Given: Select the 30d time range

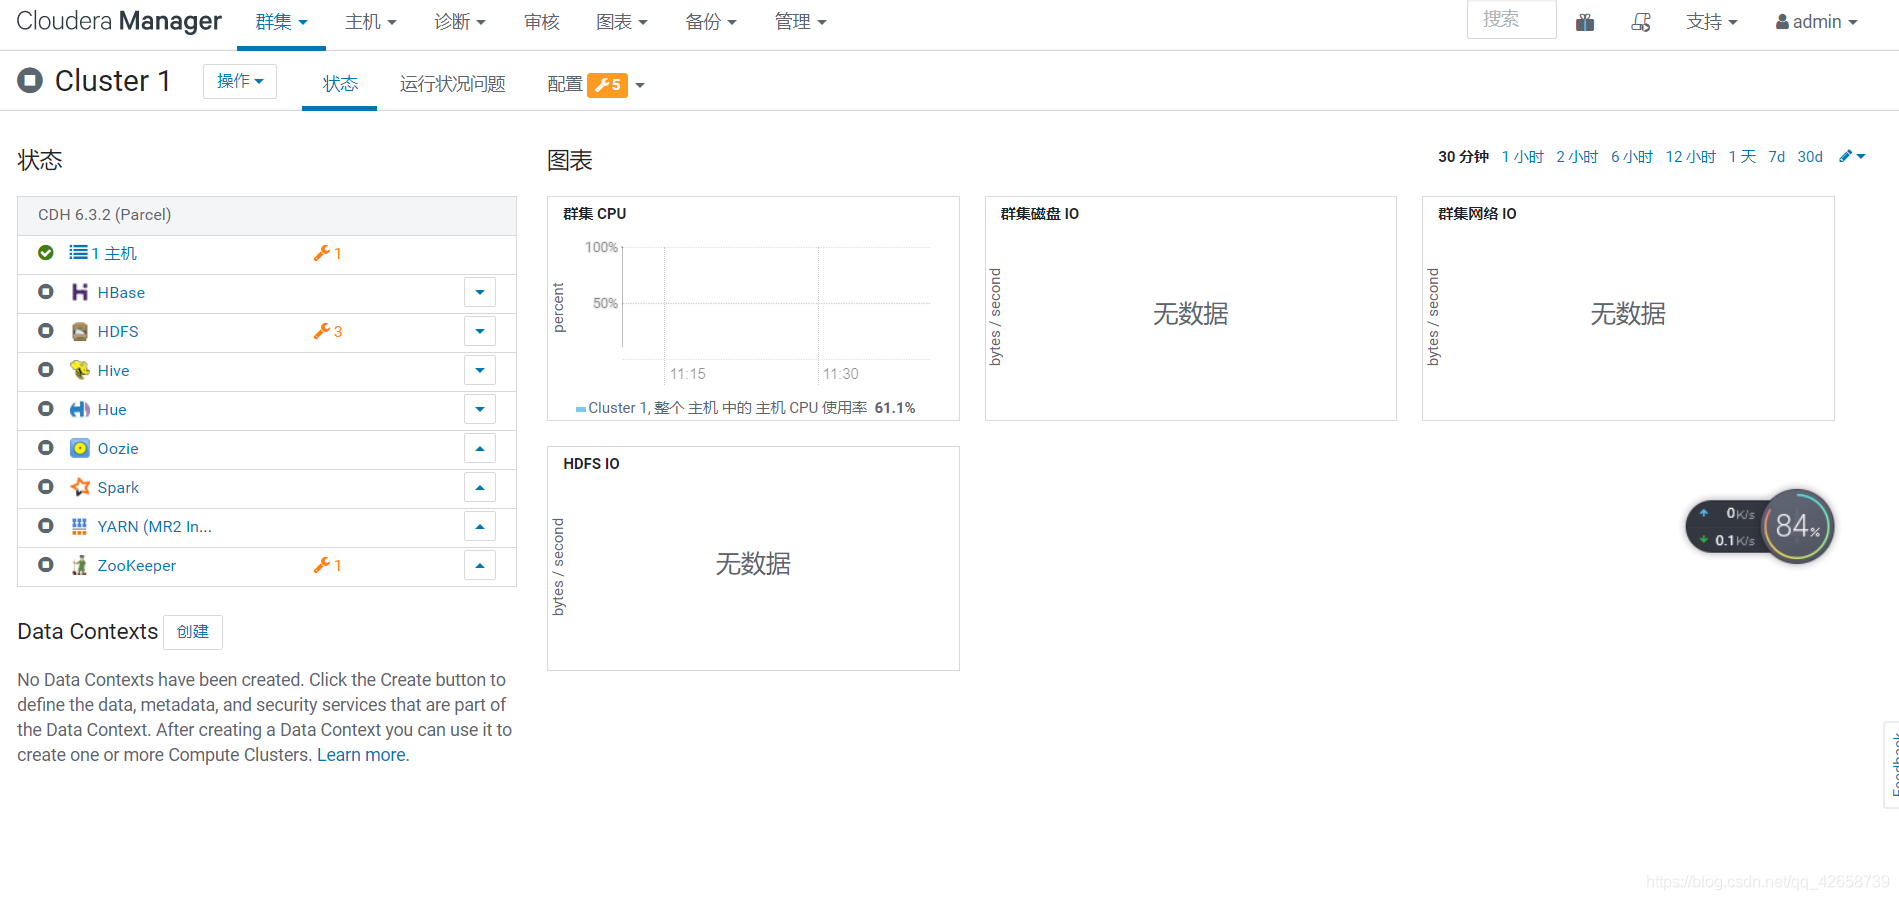Looking at the screenshot, I should [1810, 157].
